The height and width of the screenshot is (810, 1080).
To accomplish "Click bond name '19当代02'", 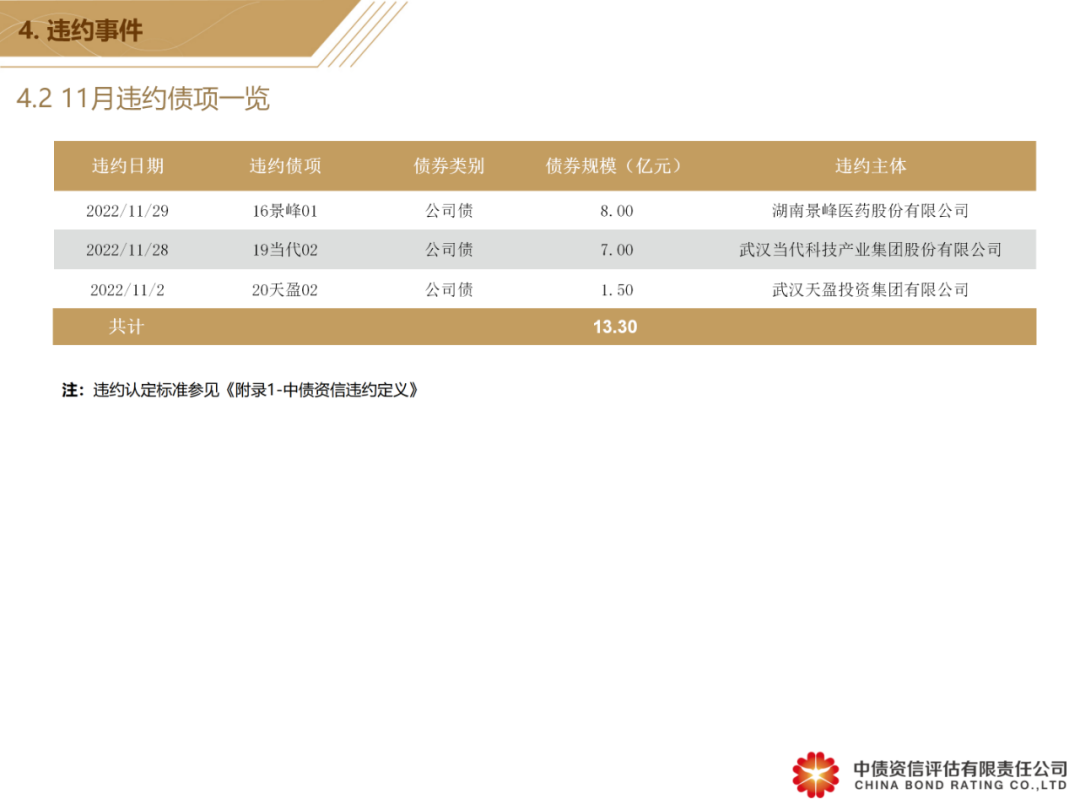I will (x=285, y=250).
